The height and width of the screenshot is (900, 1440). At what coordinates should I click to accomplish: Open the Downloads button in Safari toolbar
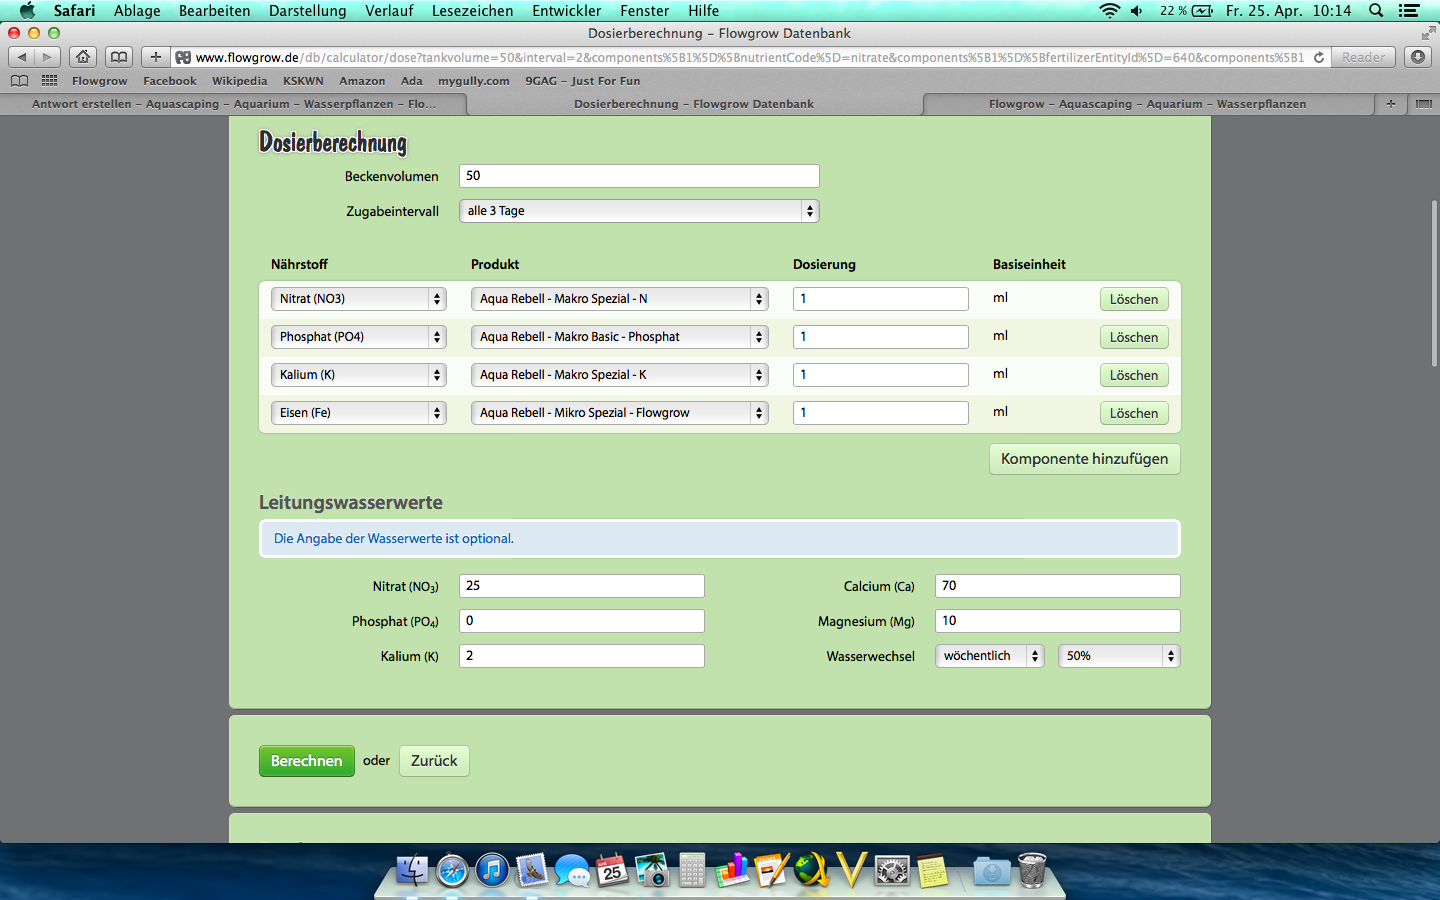(x=1418, y=57)
